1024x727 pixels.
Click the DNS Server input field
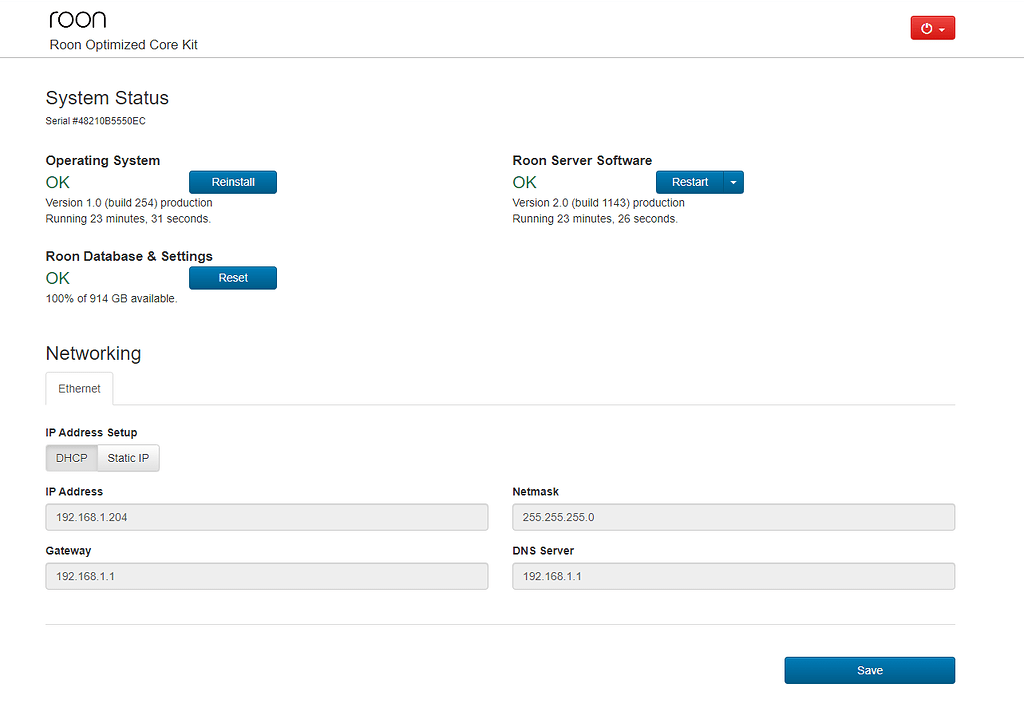point(733,576)
